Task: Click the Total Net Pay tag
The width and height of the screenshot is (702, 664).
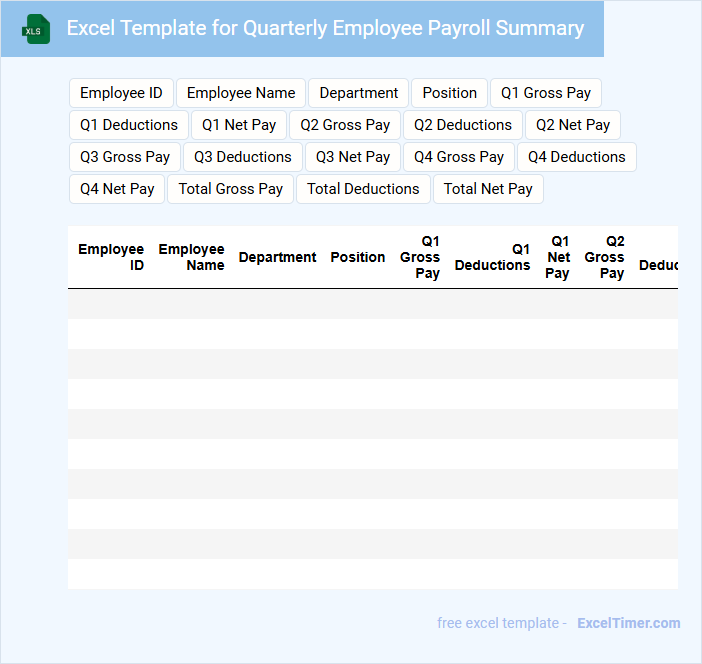Action: coord(488,189)
